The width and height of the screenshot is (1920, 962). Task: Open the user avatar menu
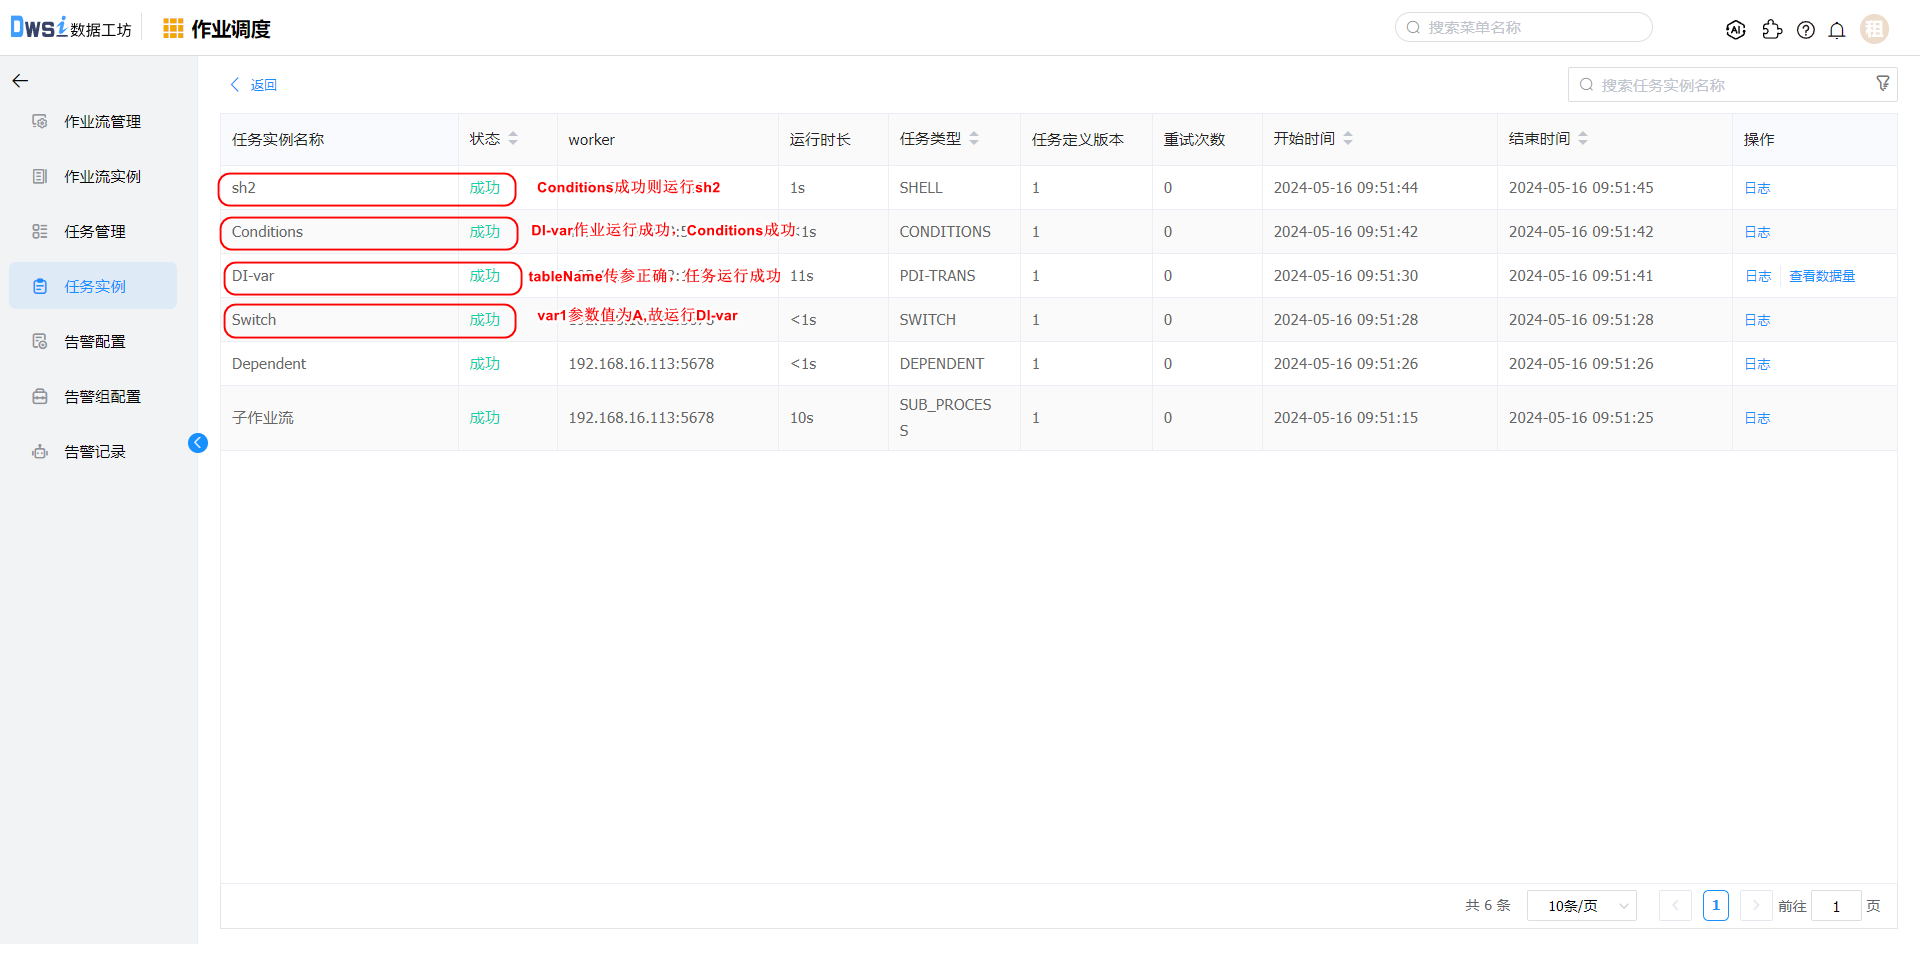coord(1874,30)
